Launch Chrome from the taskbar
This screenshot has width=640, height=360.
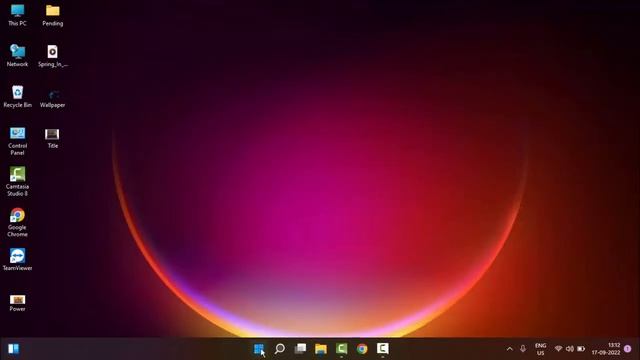pyautogui.click(x=362, y=349)
